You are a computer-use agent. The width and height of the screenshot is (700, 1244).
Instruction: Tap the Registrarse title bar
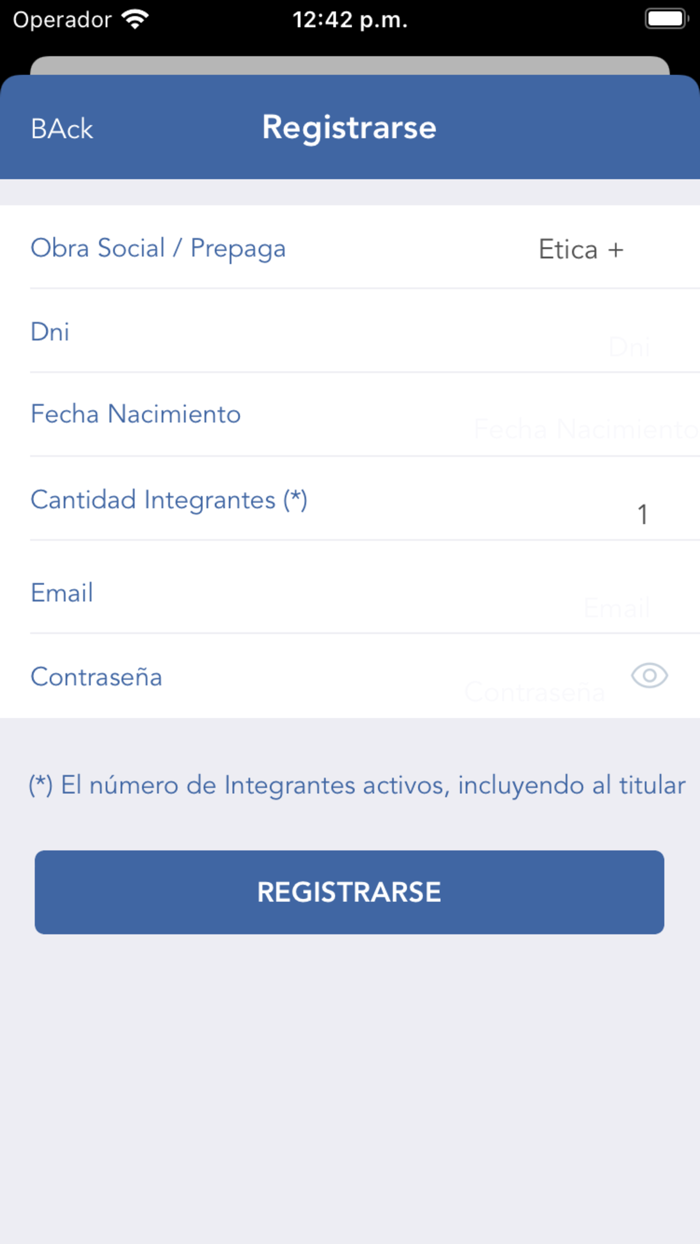click(x=349, y=128)
